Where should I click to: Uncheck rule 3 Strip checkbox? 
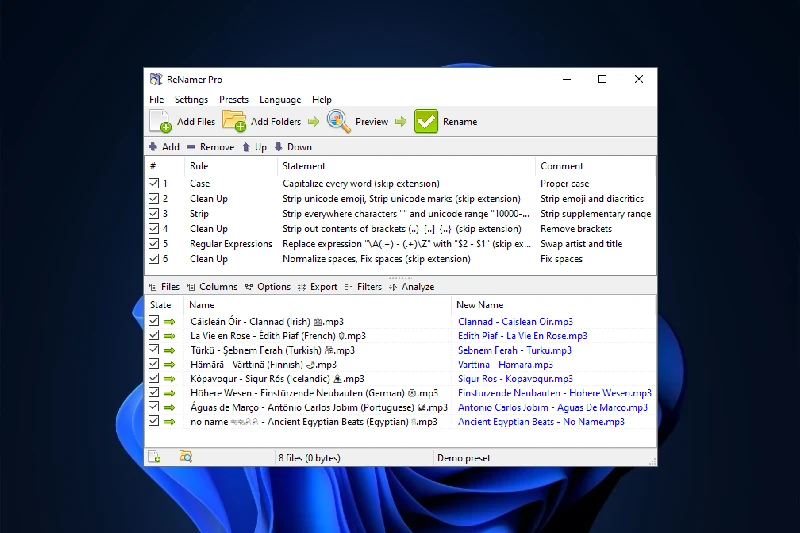tap(154, 213)
